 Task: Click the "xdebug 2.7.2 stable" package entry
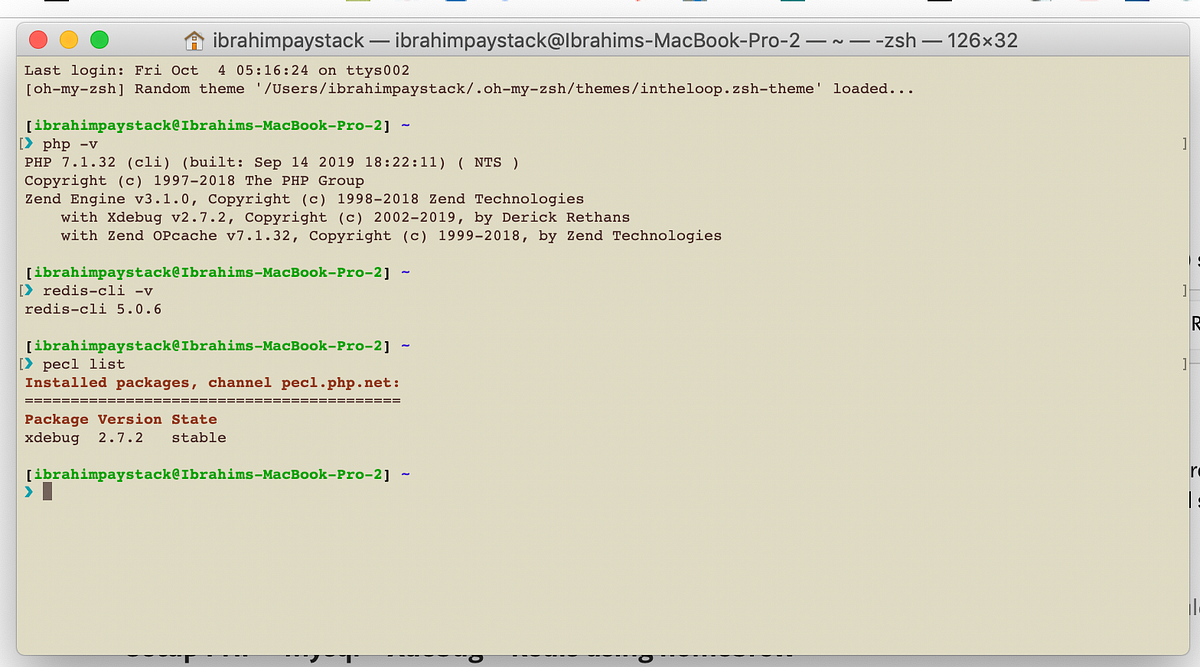tap(125, 437)
